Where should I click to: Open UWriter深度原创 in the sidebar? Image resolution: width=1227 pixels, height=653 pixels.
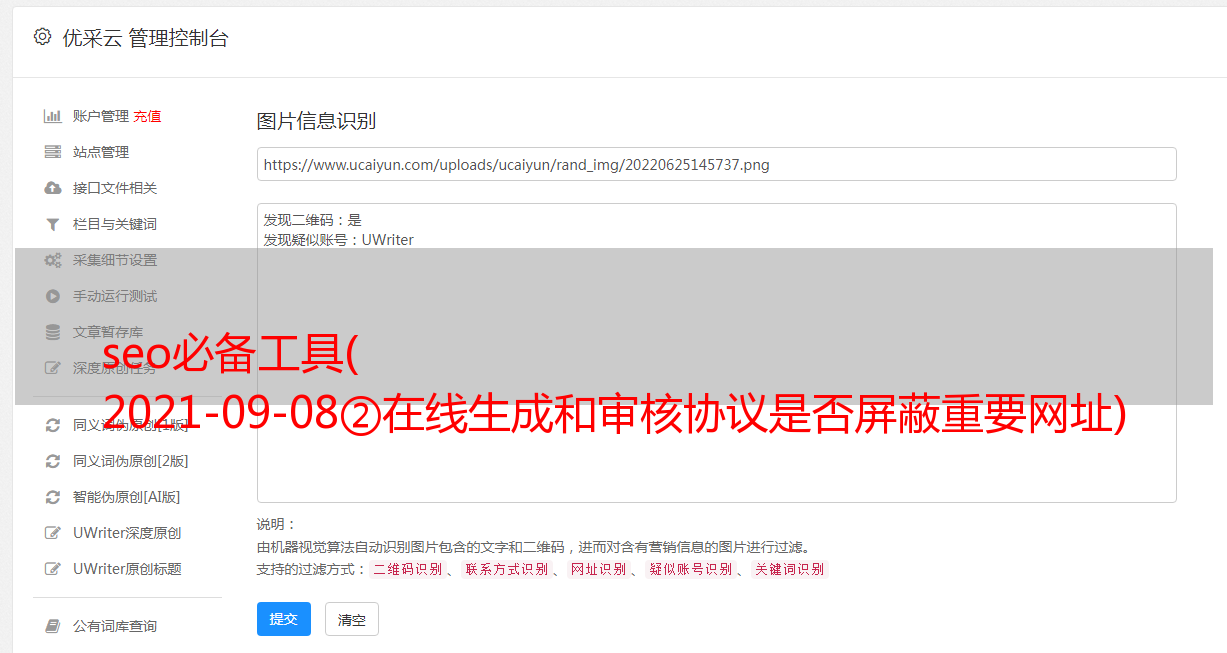pos(127,533)
